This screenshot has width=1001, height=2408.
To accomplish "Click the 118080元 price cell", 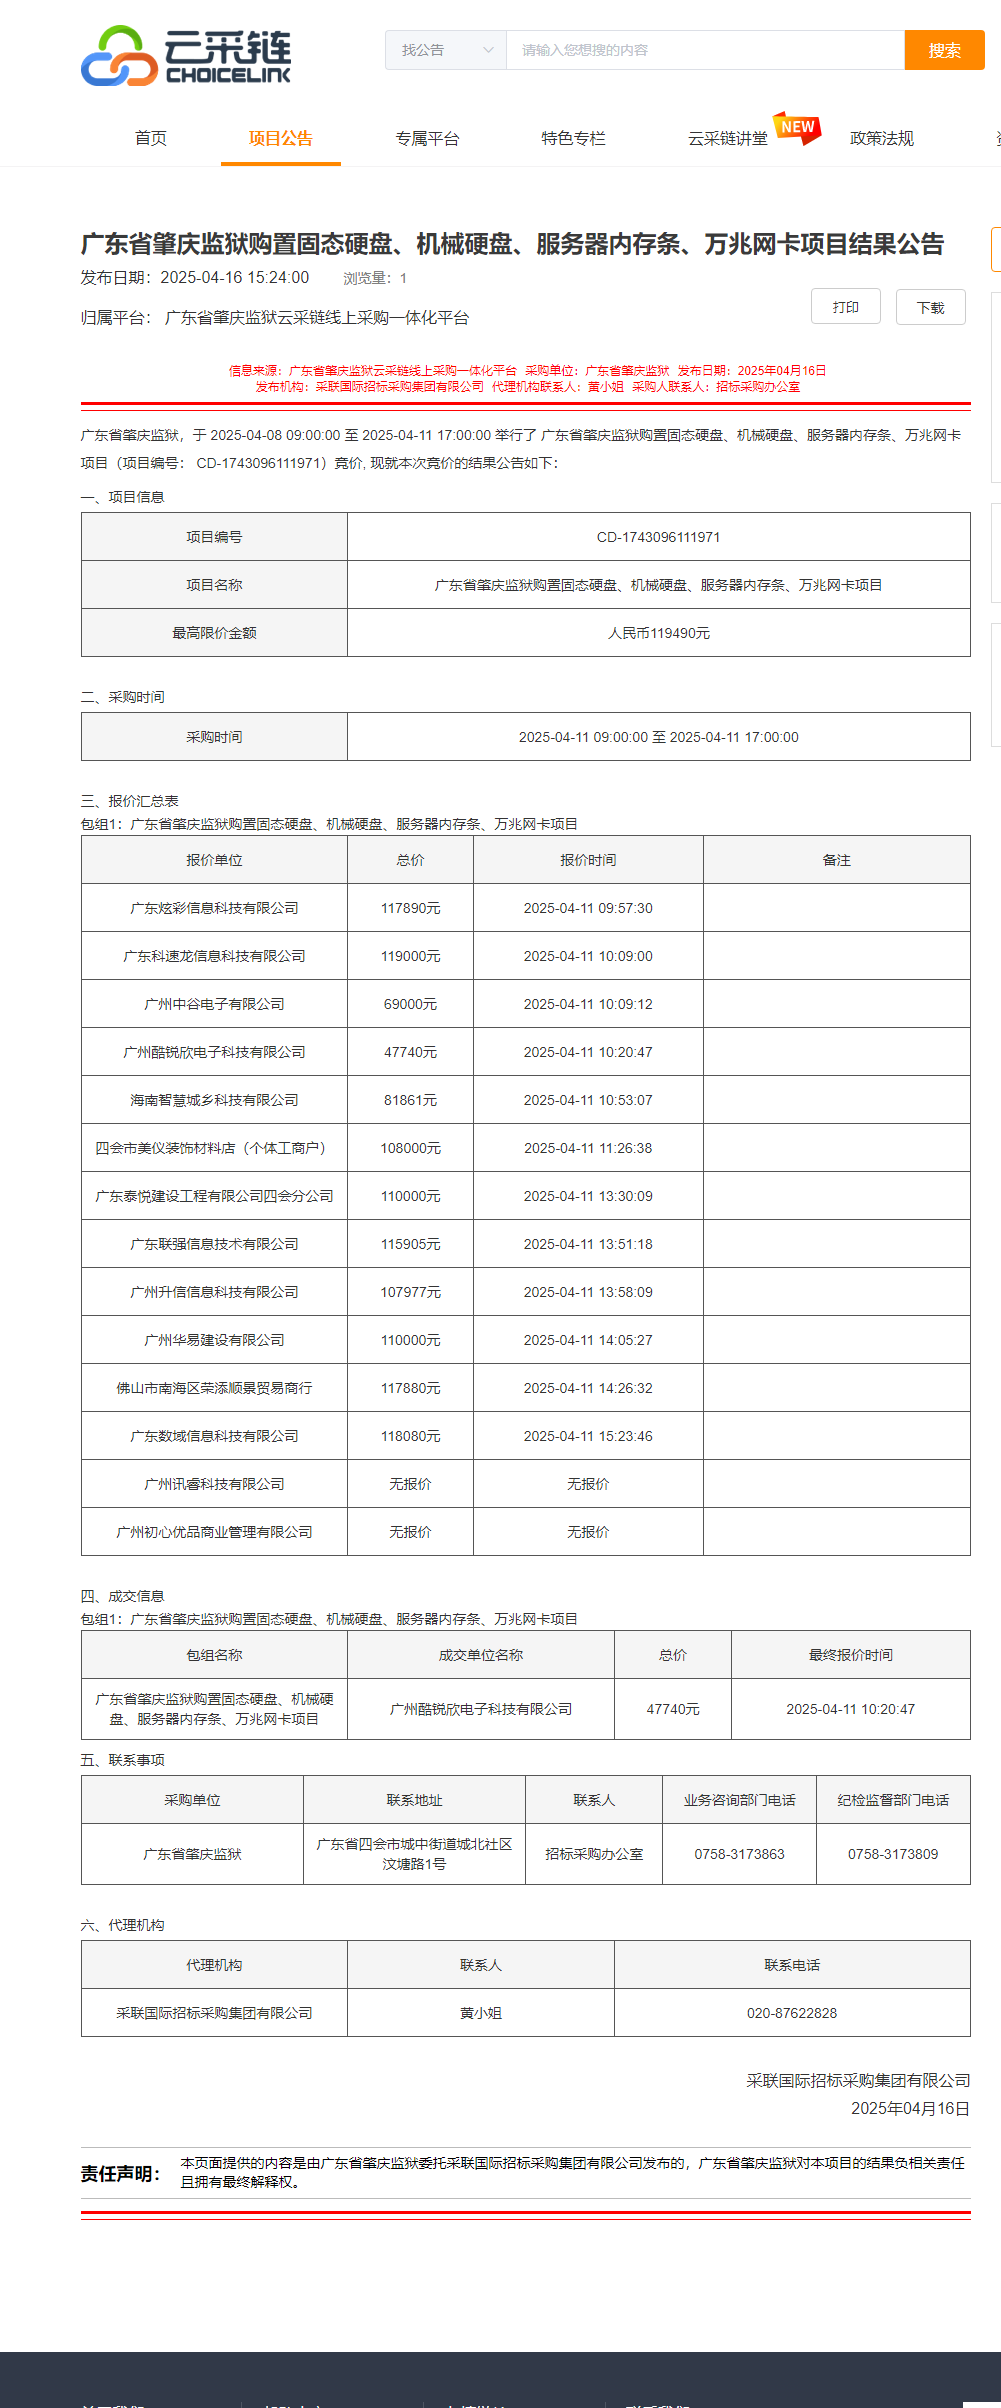I will click(x=410, y=1436).
